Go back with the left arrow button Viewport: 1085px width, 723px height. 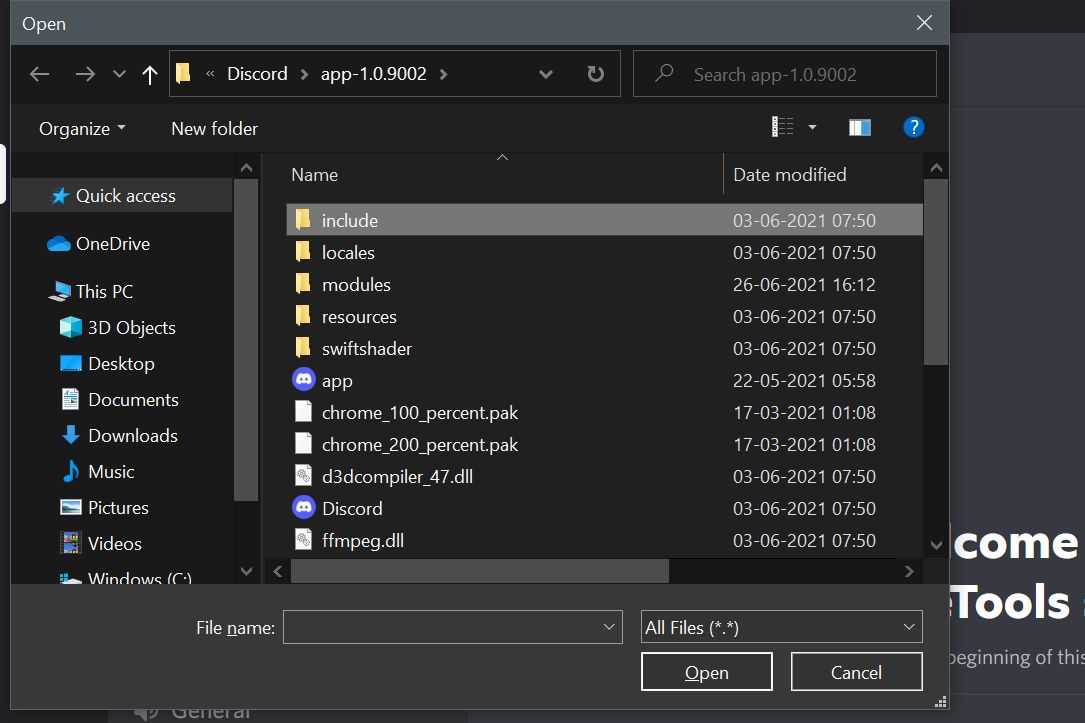point(39,74)
